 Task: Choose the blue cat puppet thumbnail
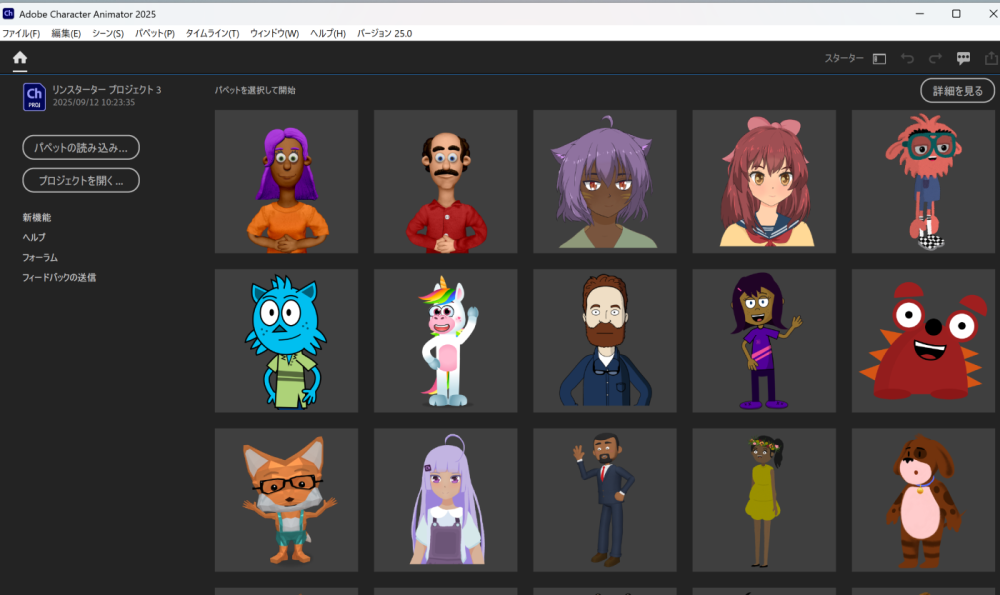(x=286, y=340)
